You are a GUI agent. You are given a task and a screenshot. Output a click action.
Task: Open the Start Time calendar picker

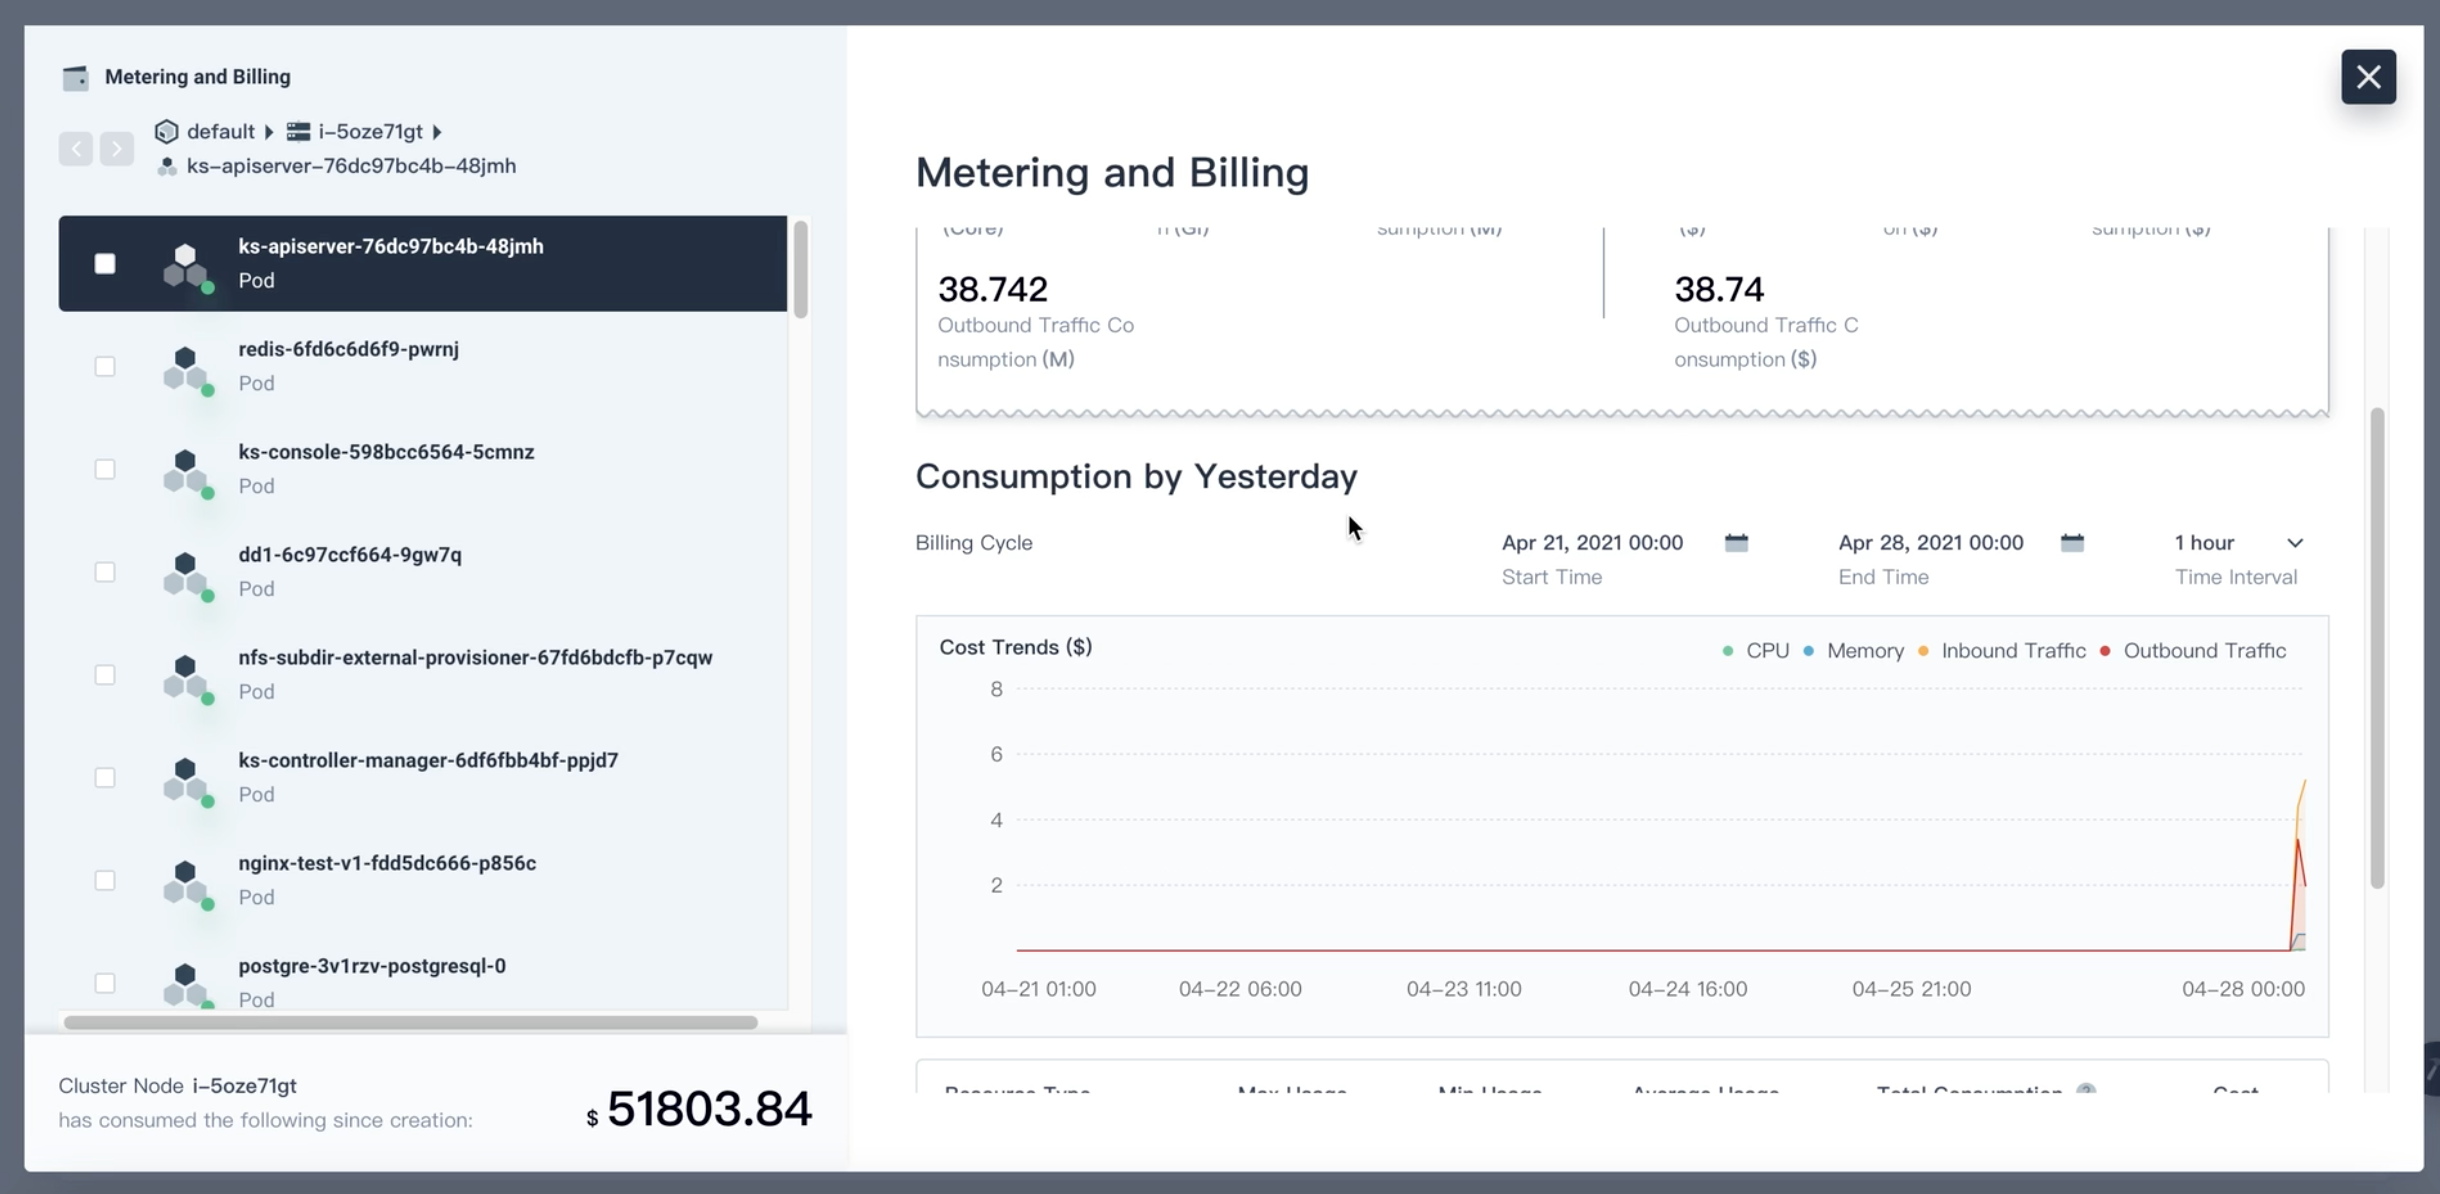1736,542
